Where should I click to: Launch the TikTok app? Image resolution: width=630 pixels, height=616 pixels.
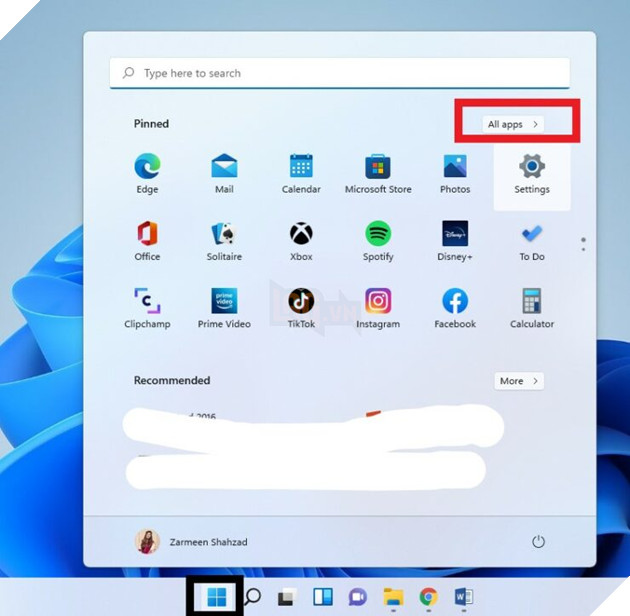pyautogui.click(x=301, y=308)
